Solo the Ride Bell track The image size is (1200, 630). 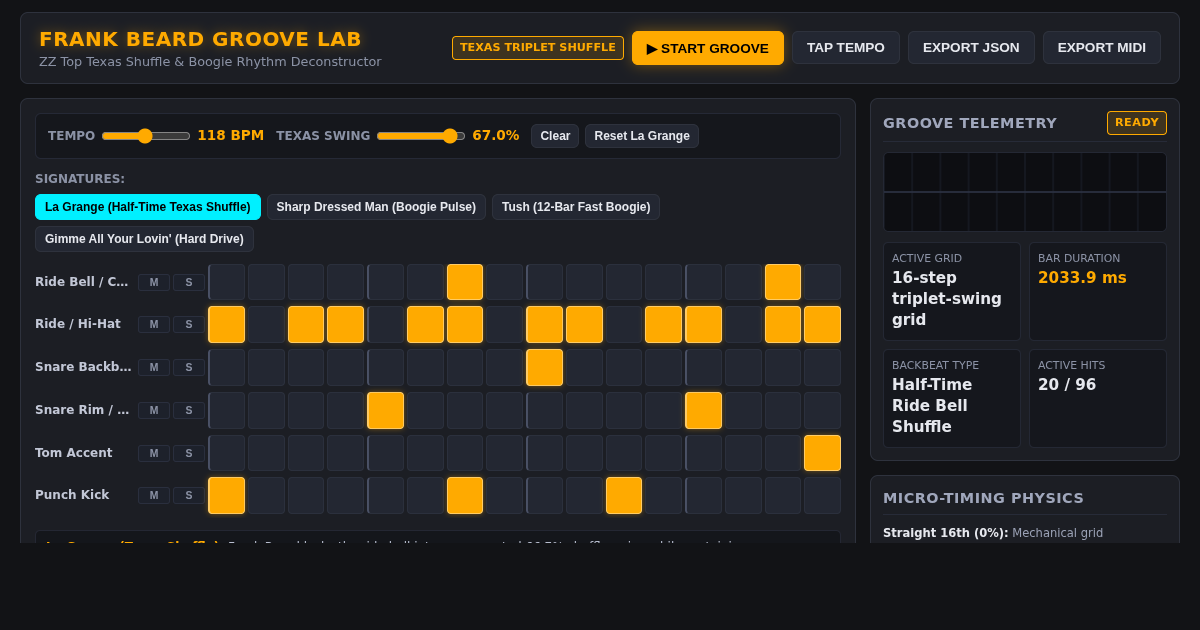(x=189, y=283)
